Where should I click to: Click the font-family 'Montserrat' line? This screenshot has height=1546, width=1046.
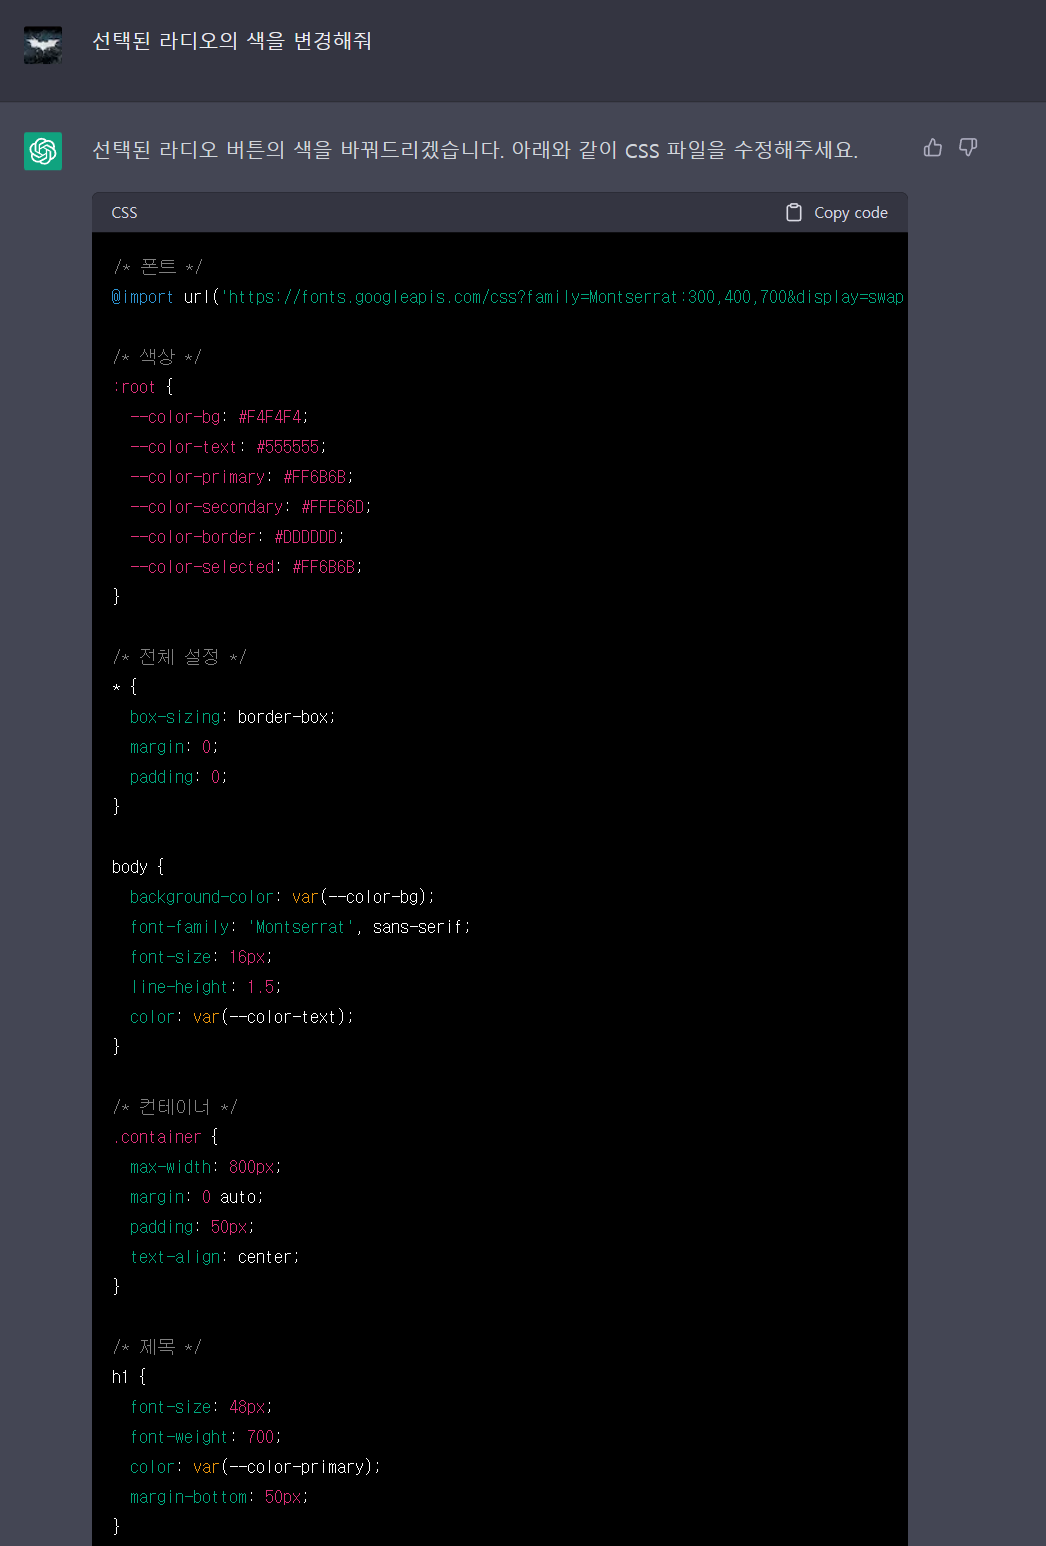pos(300,927)
